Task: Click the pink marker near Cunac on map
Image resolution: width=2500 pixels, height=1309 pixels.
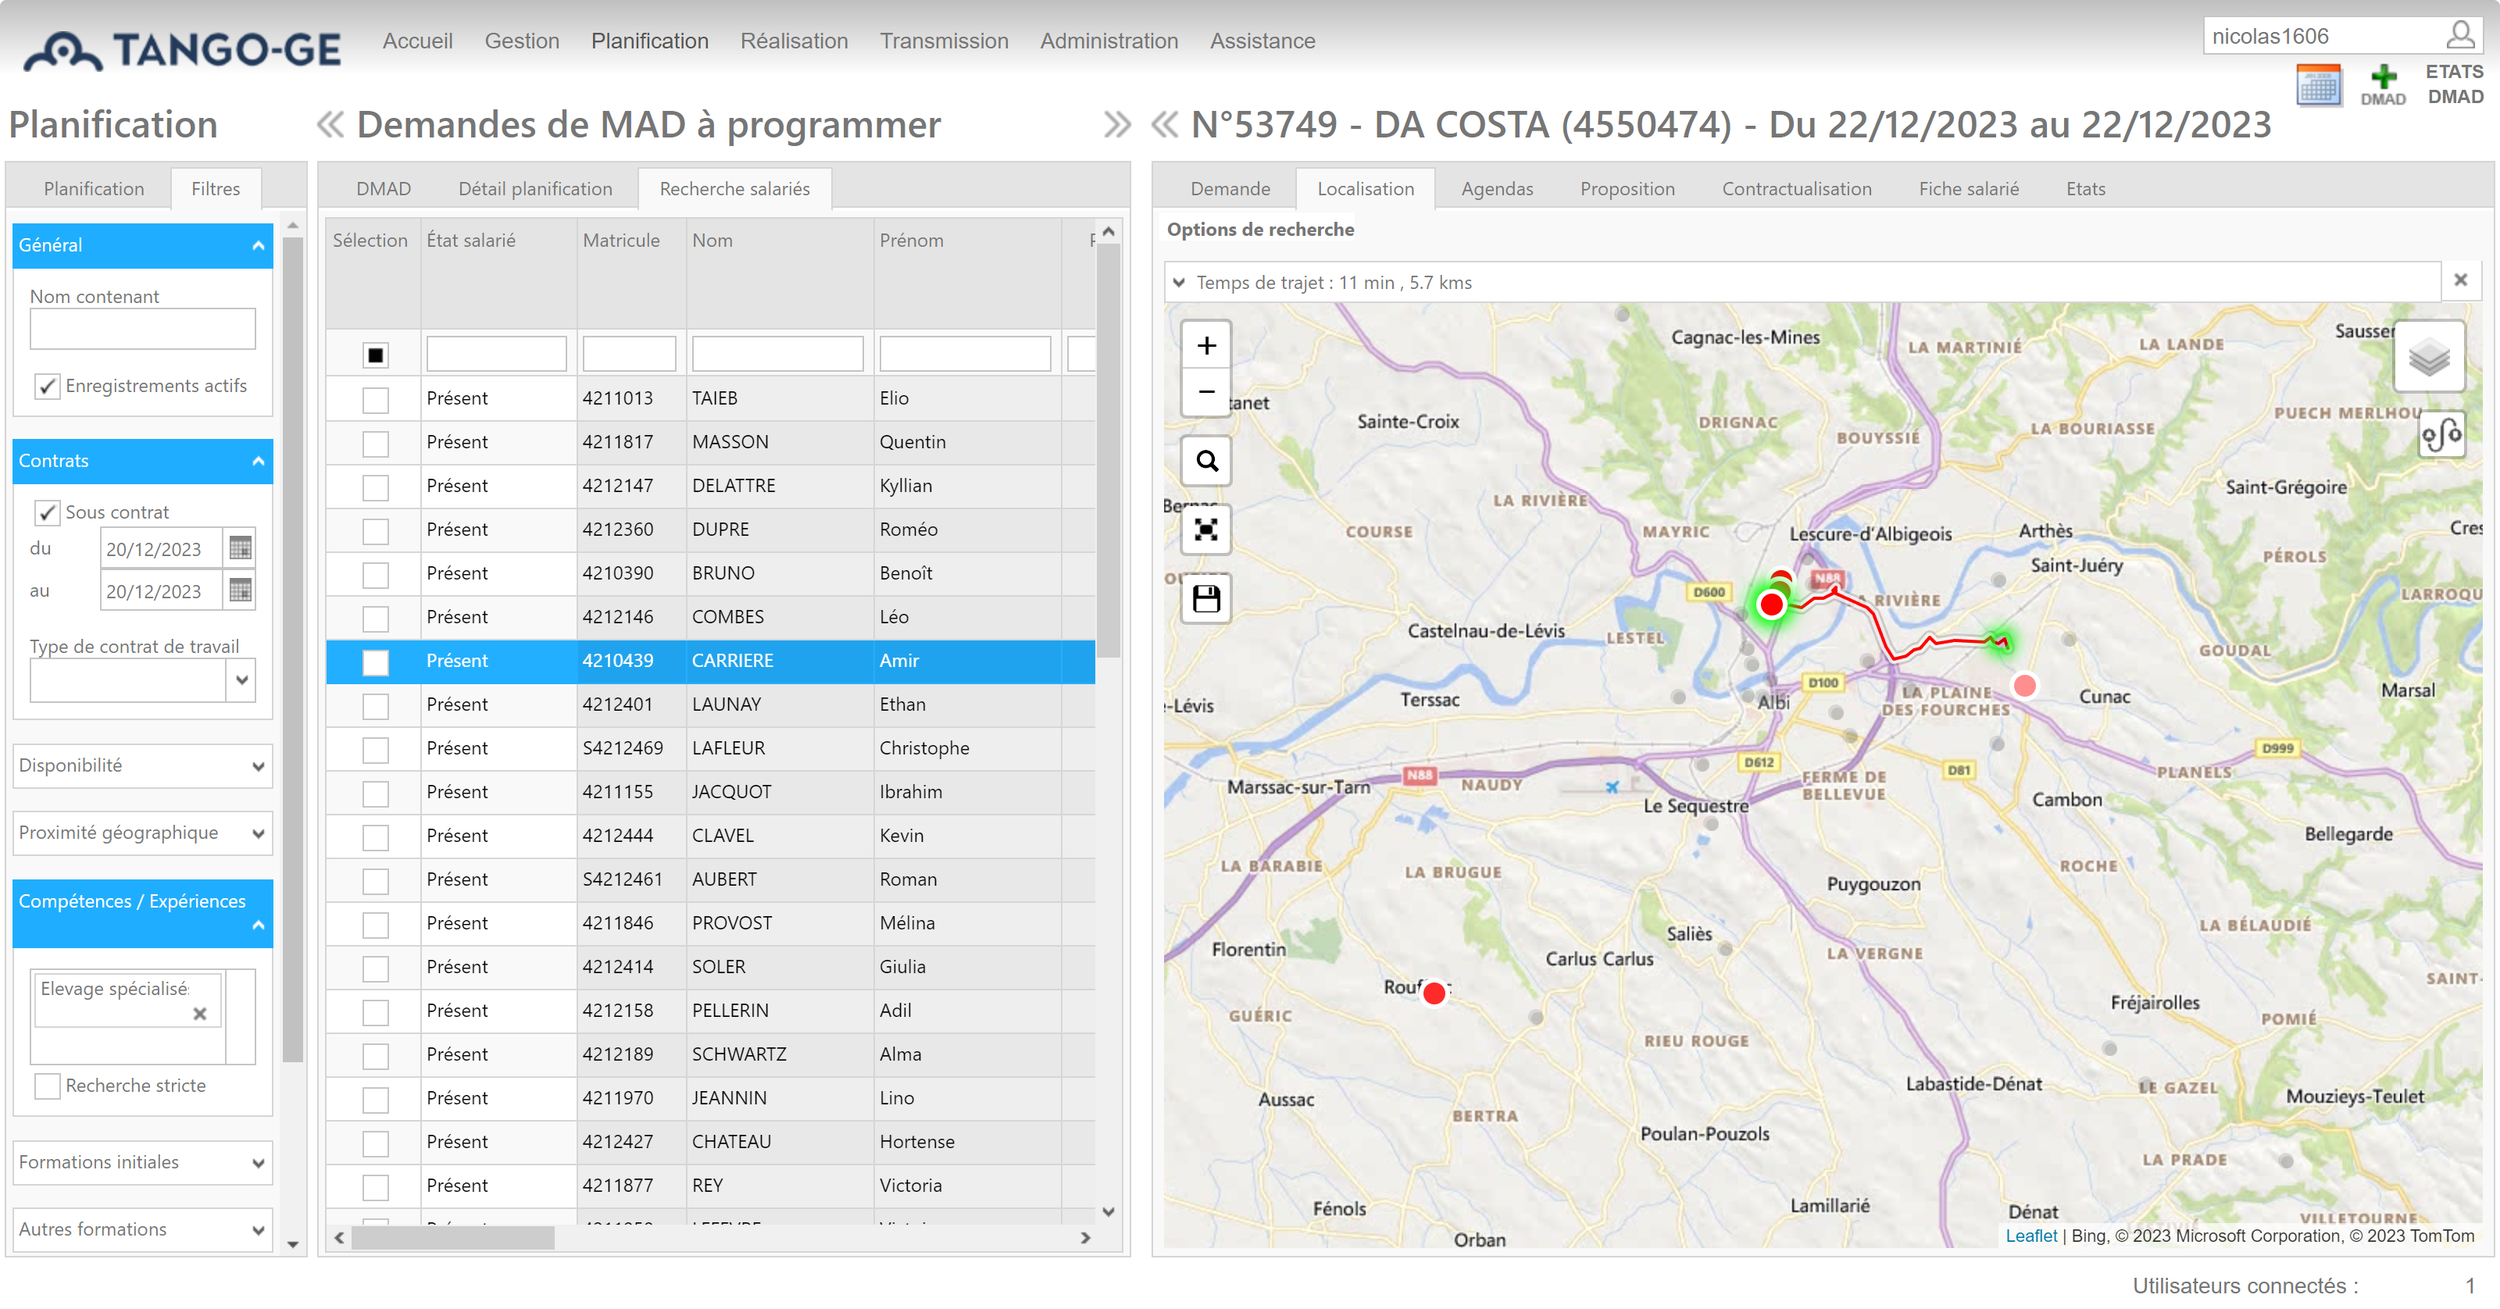Action: click(2024, 685)
